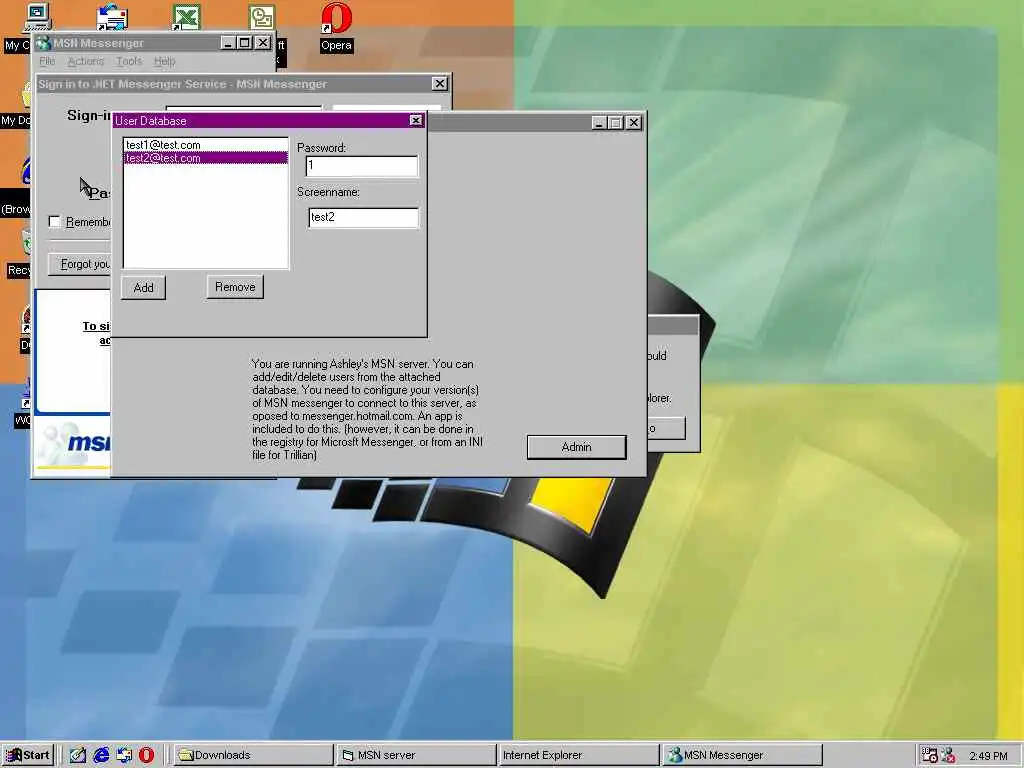Switch to MSN Messenger taskbar button
The width and height of the screenshot is (1024, 768).
[741, 755]
